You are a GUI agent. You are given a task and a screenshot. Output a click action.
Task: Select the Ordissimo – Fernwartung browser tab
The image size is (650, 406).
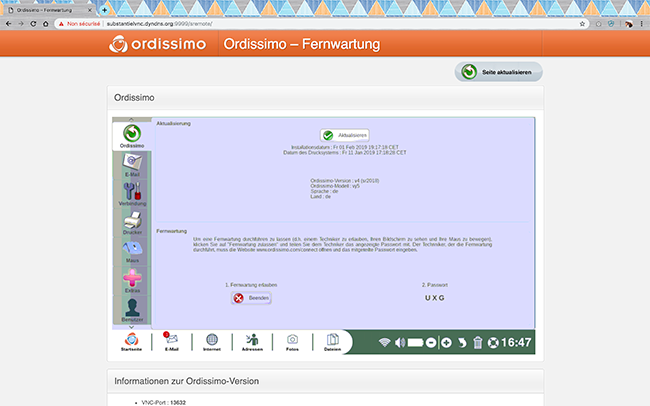point(49,10)
